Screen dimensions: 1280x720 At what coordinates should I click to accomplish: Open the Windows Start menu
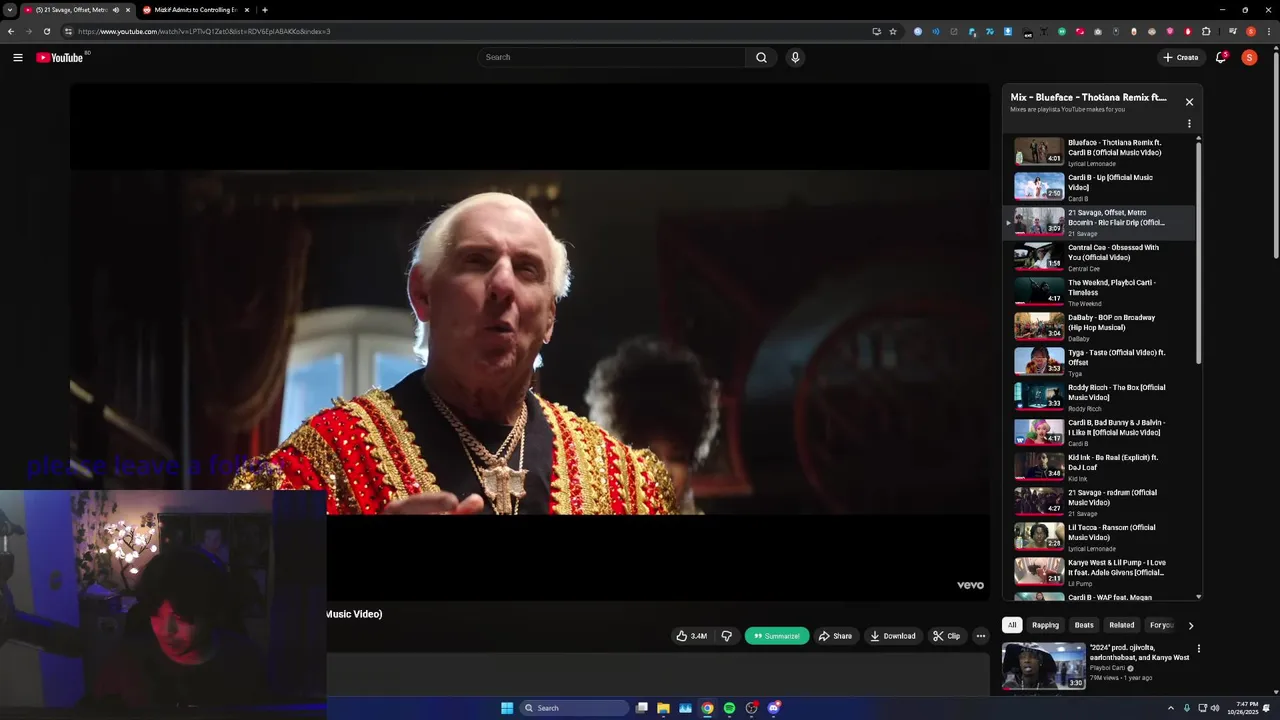pyautogui.click(x=507, y=708)
